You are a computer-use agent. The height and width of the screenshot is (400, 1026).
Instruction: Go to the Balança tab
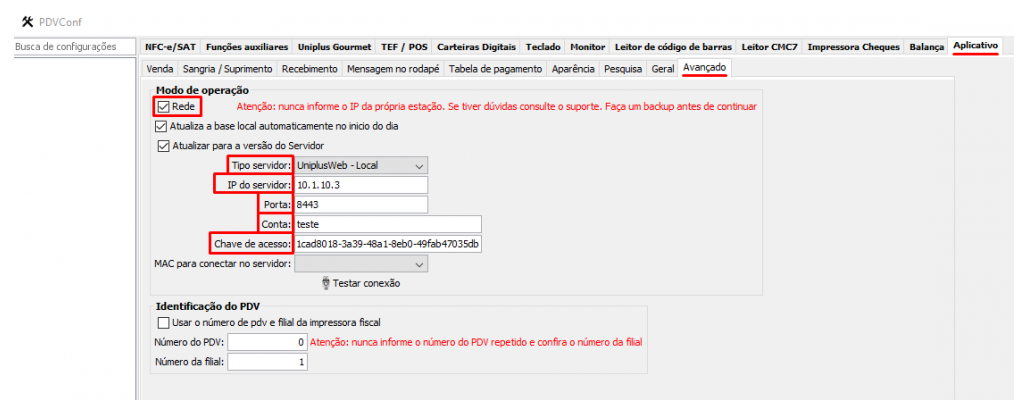click(x=925, y=47)
